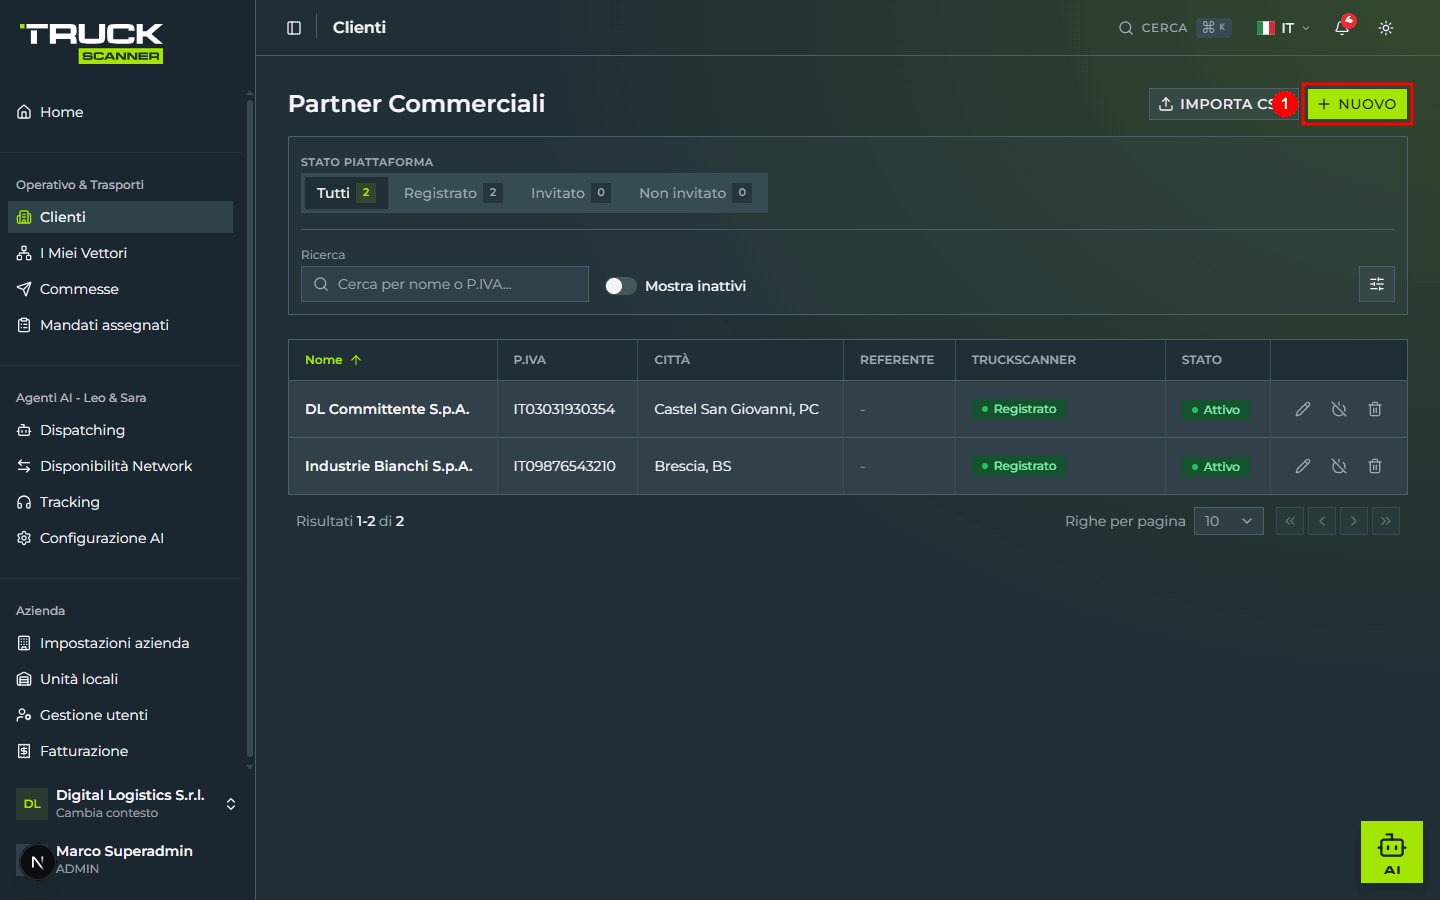Image resolution: width=1440 pixels, height=900 pixels.
Task: Open I Miei Vettori in the sidebar
Action: click(120, 253)
